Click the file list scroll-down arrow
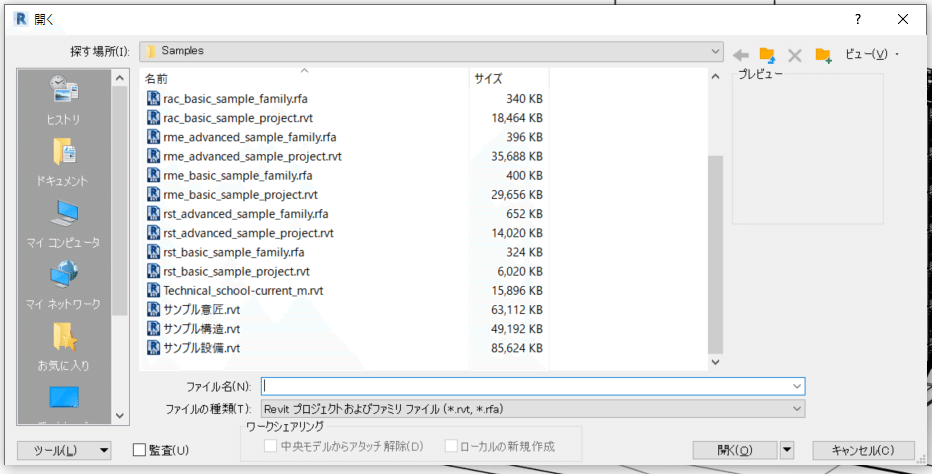The image size is (932, 474). [716, 362]
